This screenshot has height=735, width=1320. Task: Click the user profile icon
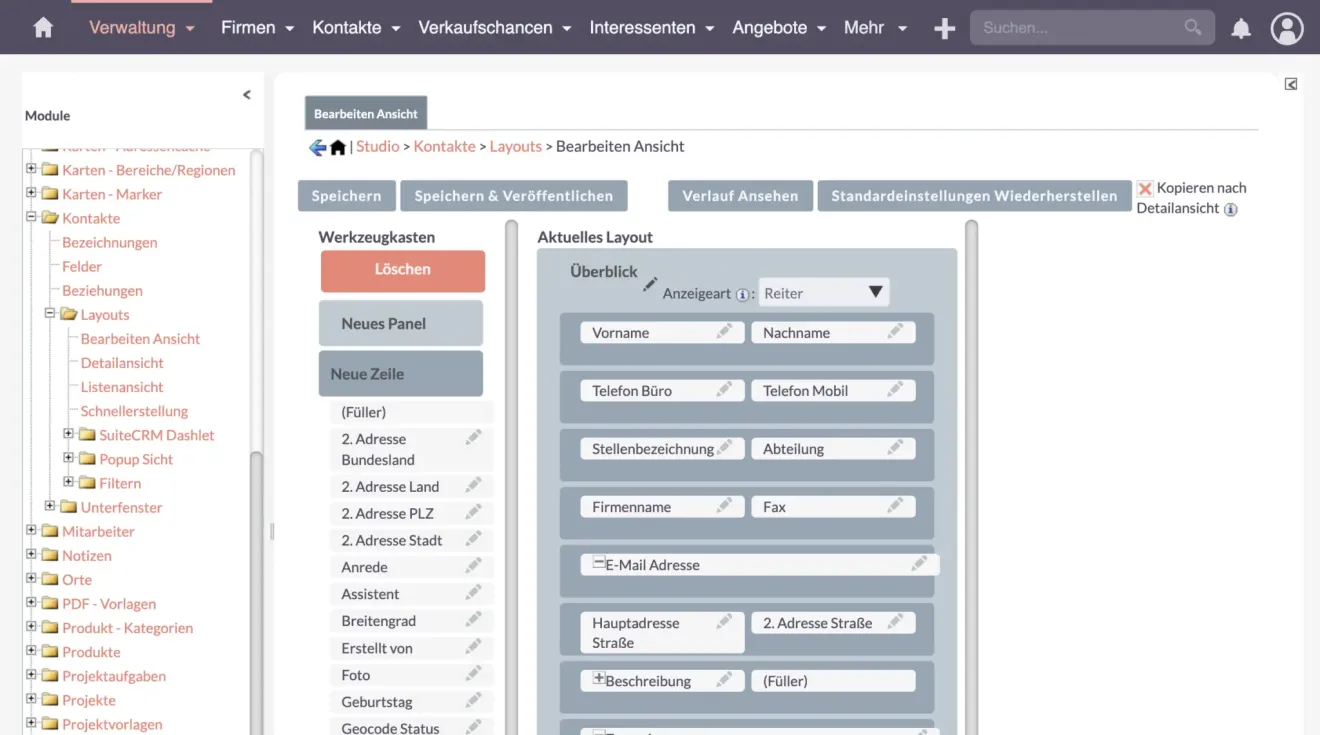[1287, 28]
